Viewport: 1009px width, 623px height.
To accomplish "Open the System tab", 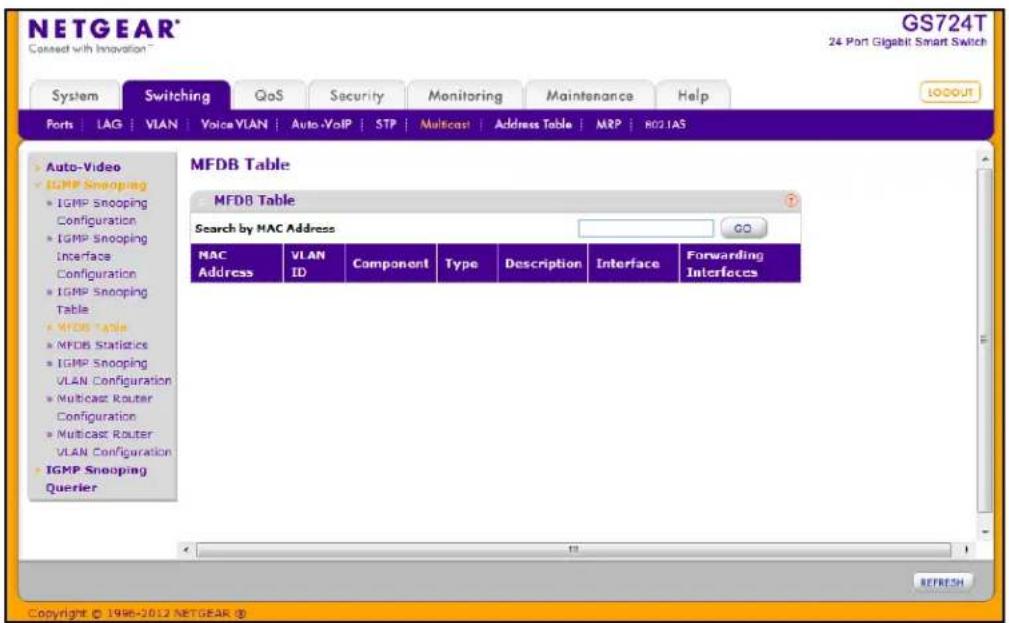I will pos(75,96).
